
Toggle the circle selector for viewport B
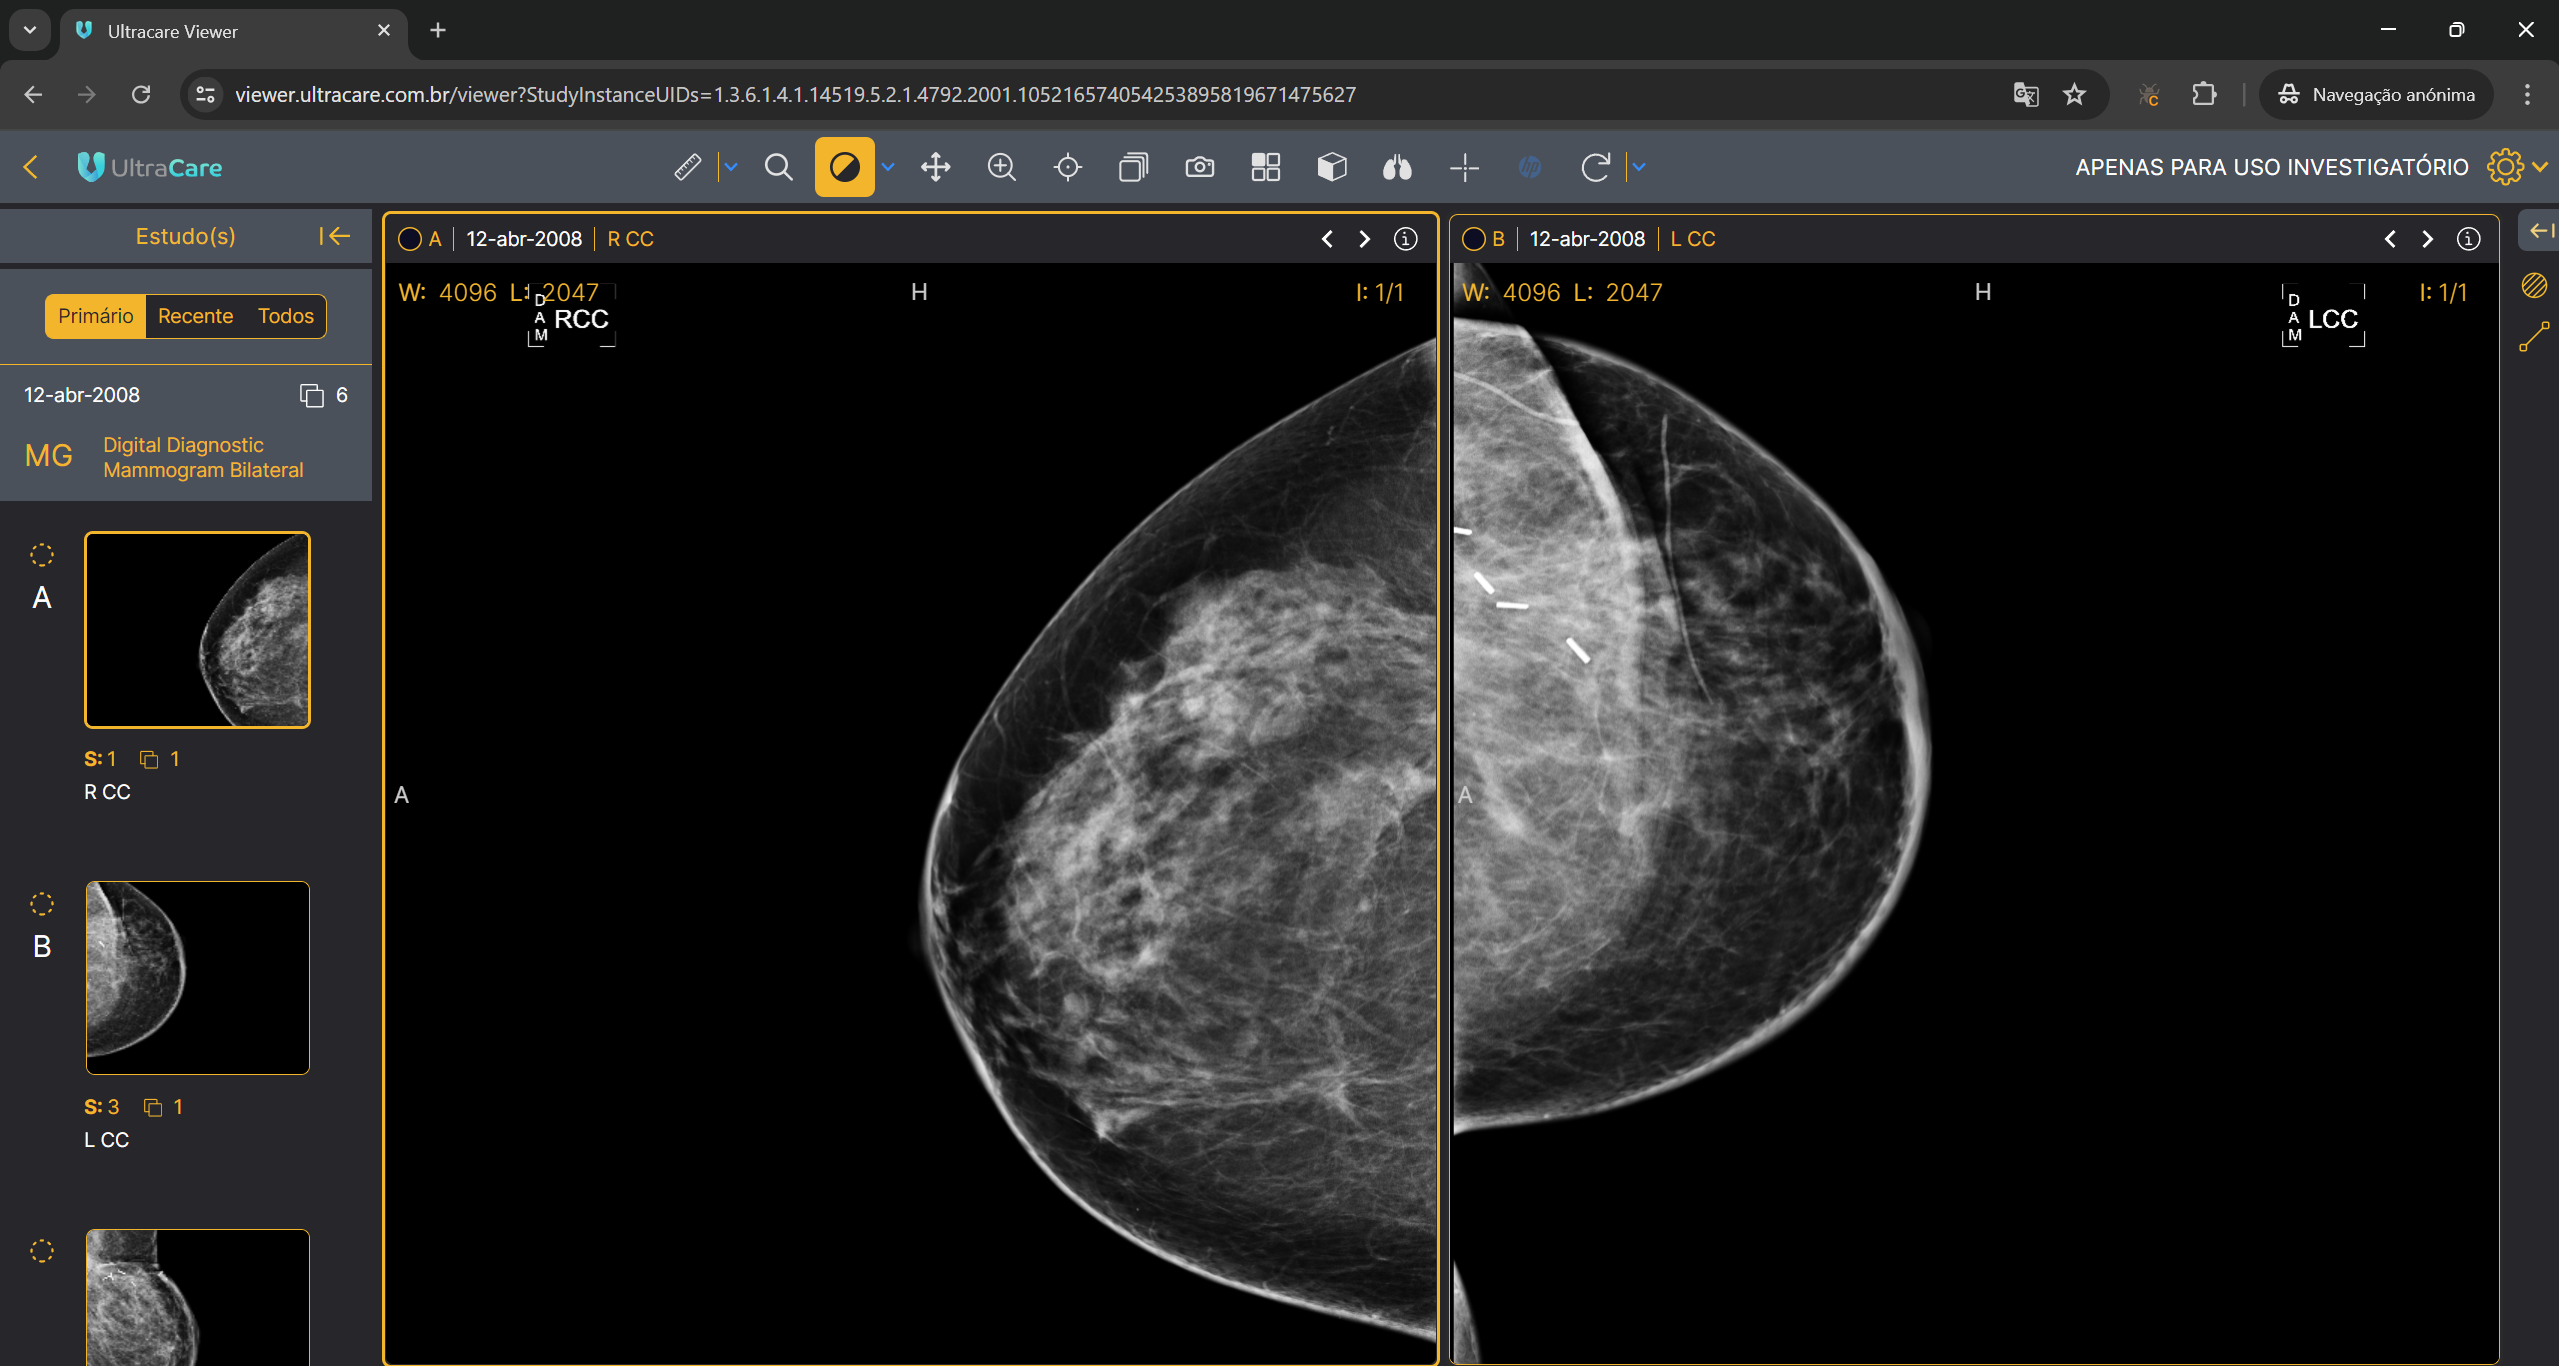(x=1473, y=239)
